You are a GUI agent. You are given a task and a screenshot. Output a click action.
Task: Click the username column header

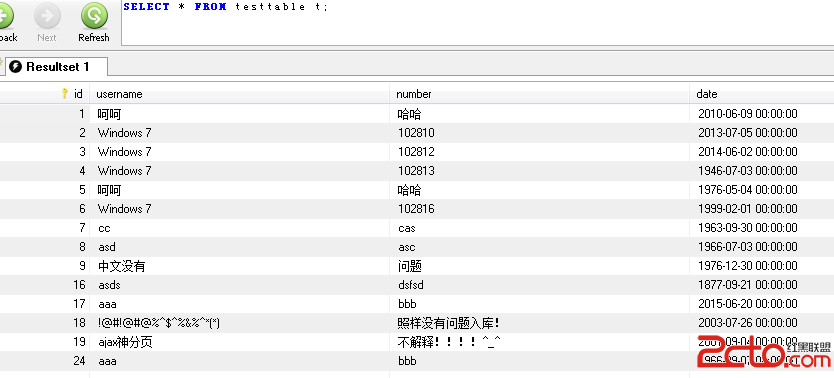click(x=239, y=94)
